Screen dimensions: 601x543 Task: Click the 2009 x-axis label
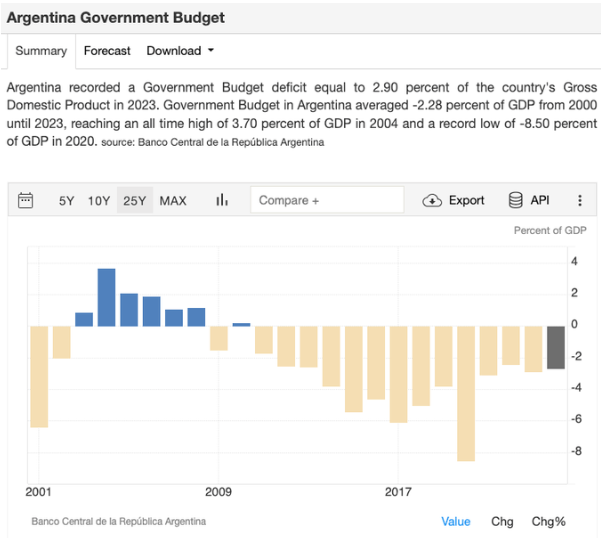218,492
